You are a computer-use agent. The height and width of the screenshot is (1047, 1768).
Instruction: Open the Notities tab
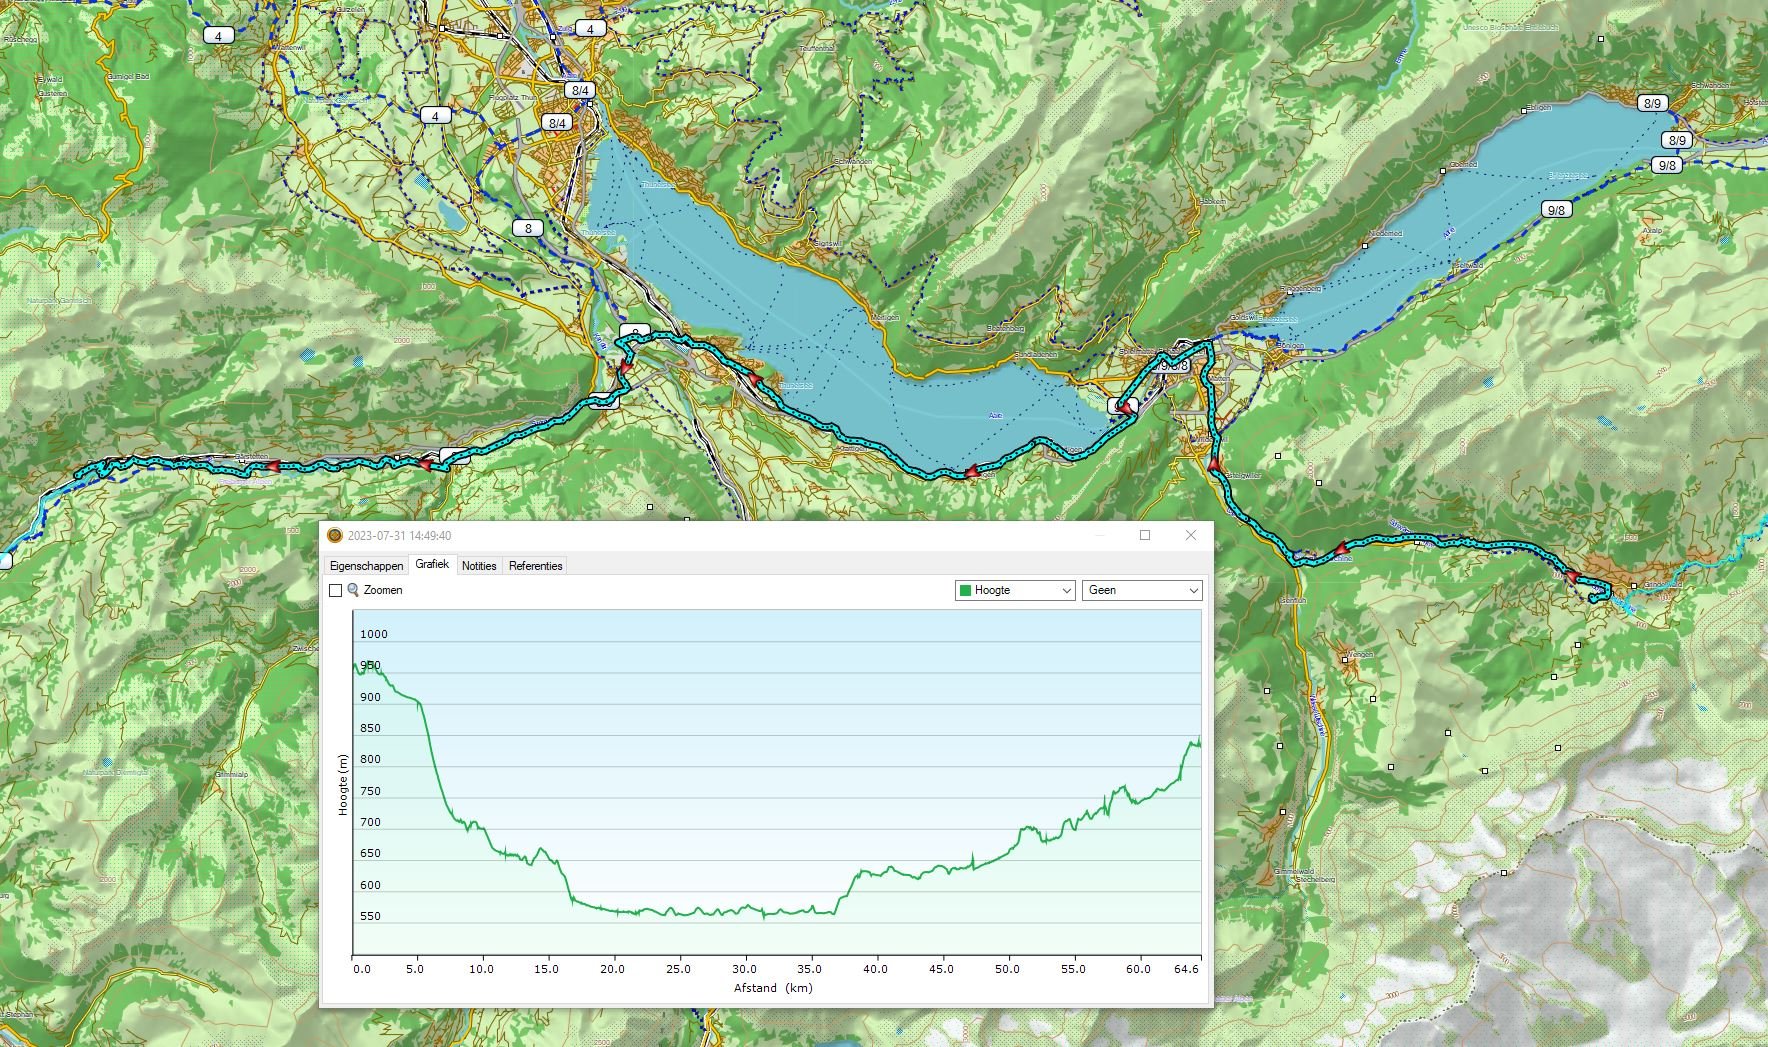(479, 566)
